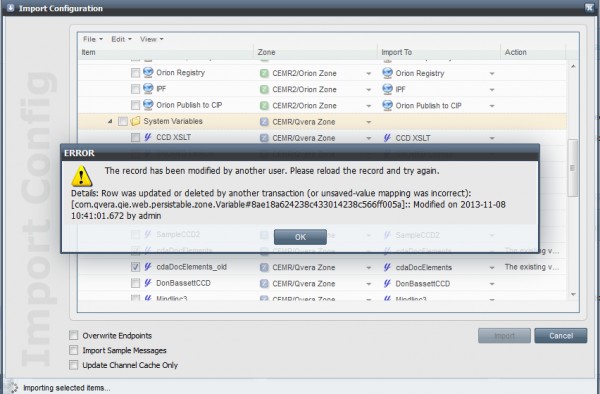Screen dimensions: 600x394
Task: Click the disabled Import button
Action: point(504,335)
